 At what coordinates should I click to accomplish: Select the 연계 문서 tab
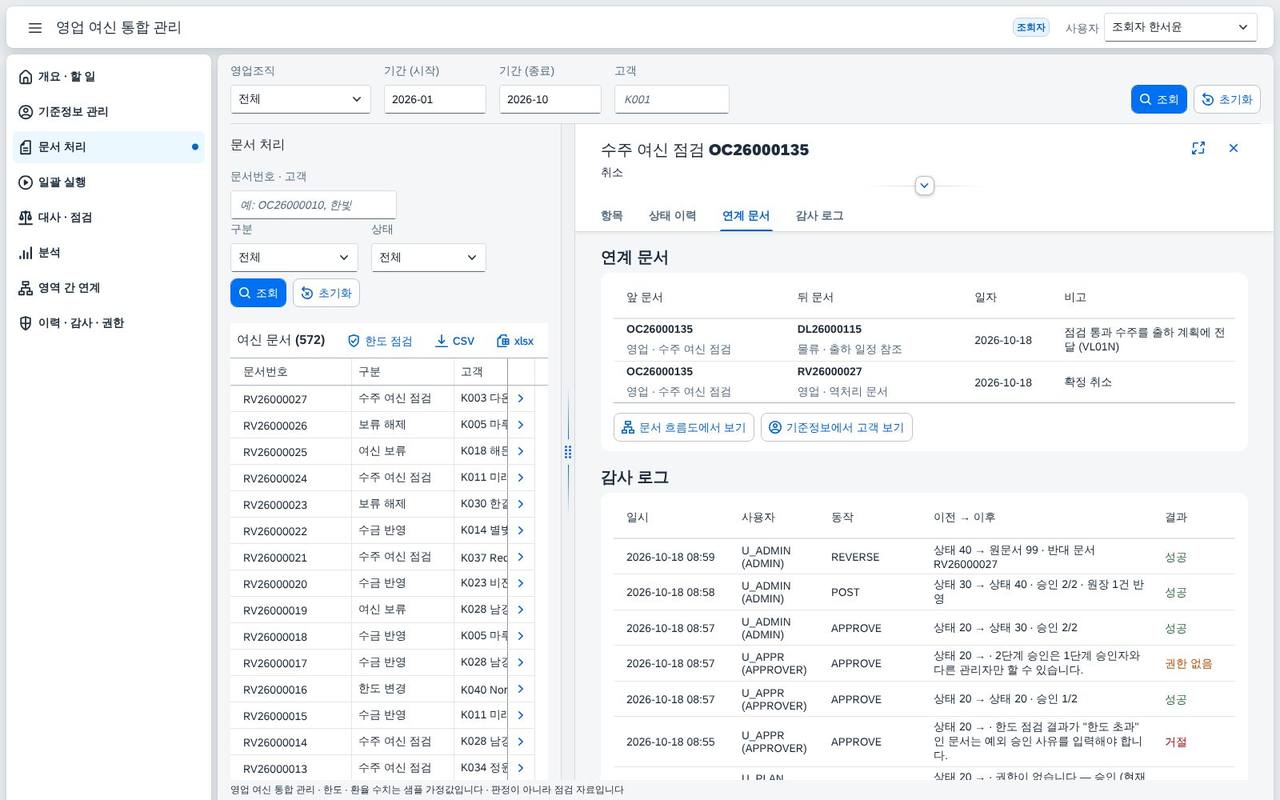(x=746, y=216)
